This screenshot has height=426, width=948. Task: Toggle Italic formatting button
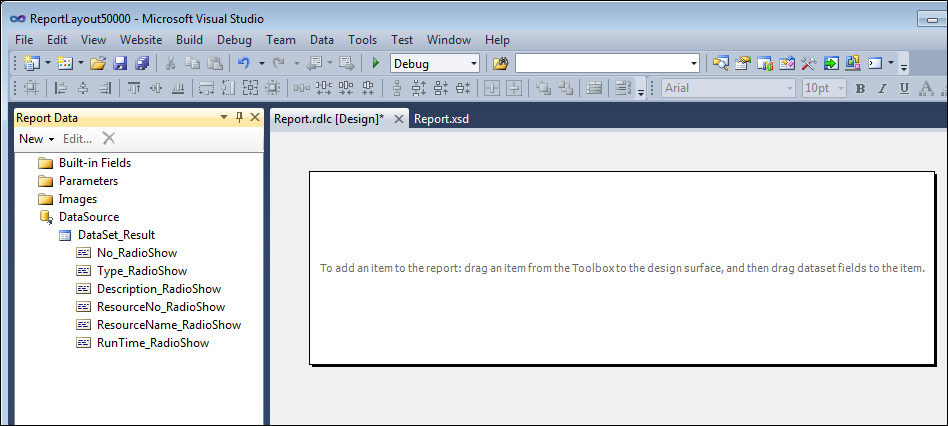(x=882, y=88)
